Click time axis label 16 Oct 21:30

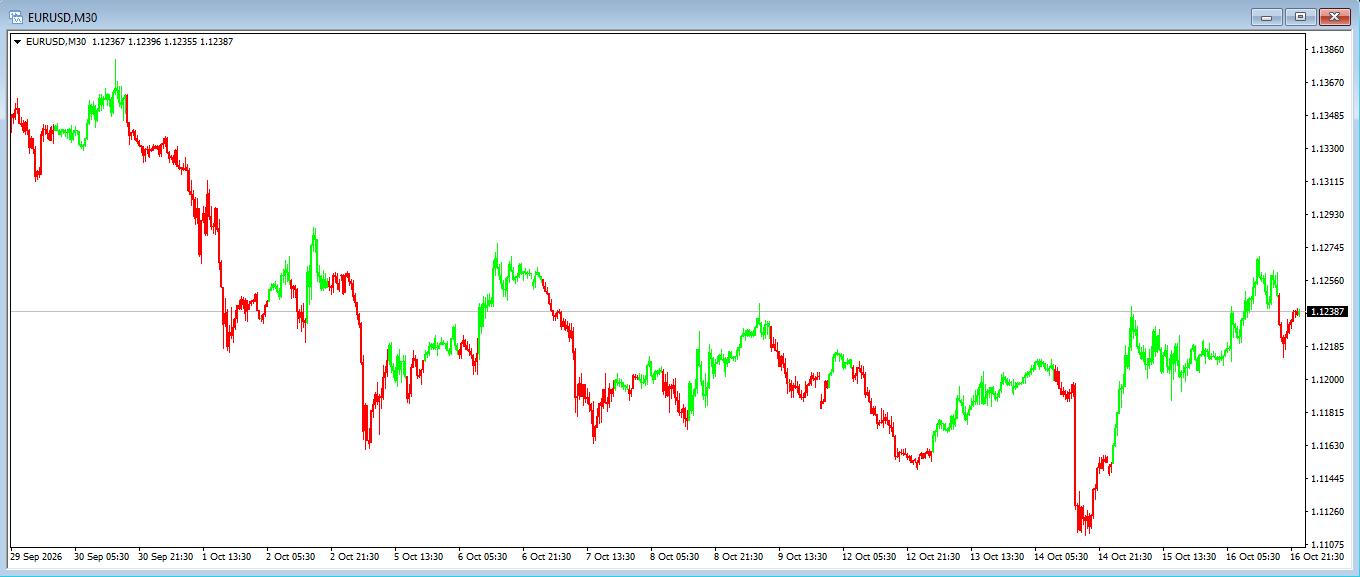[1318, 556]
